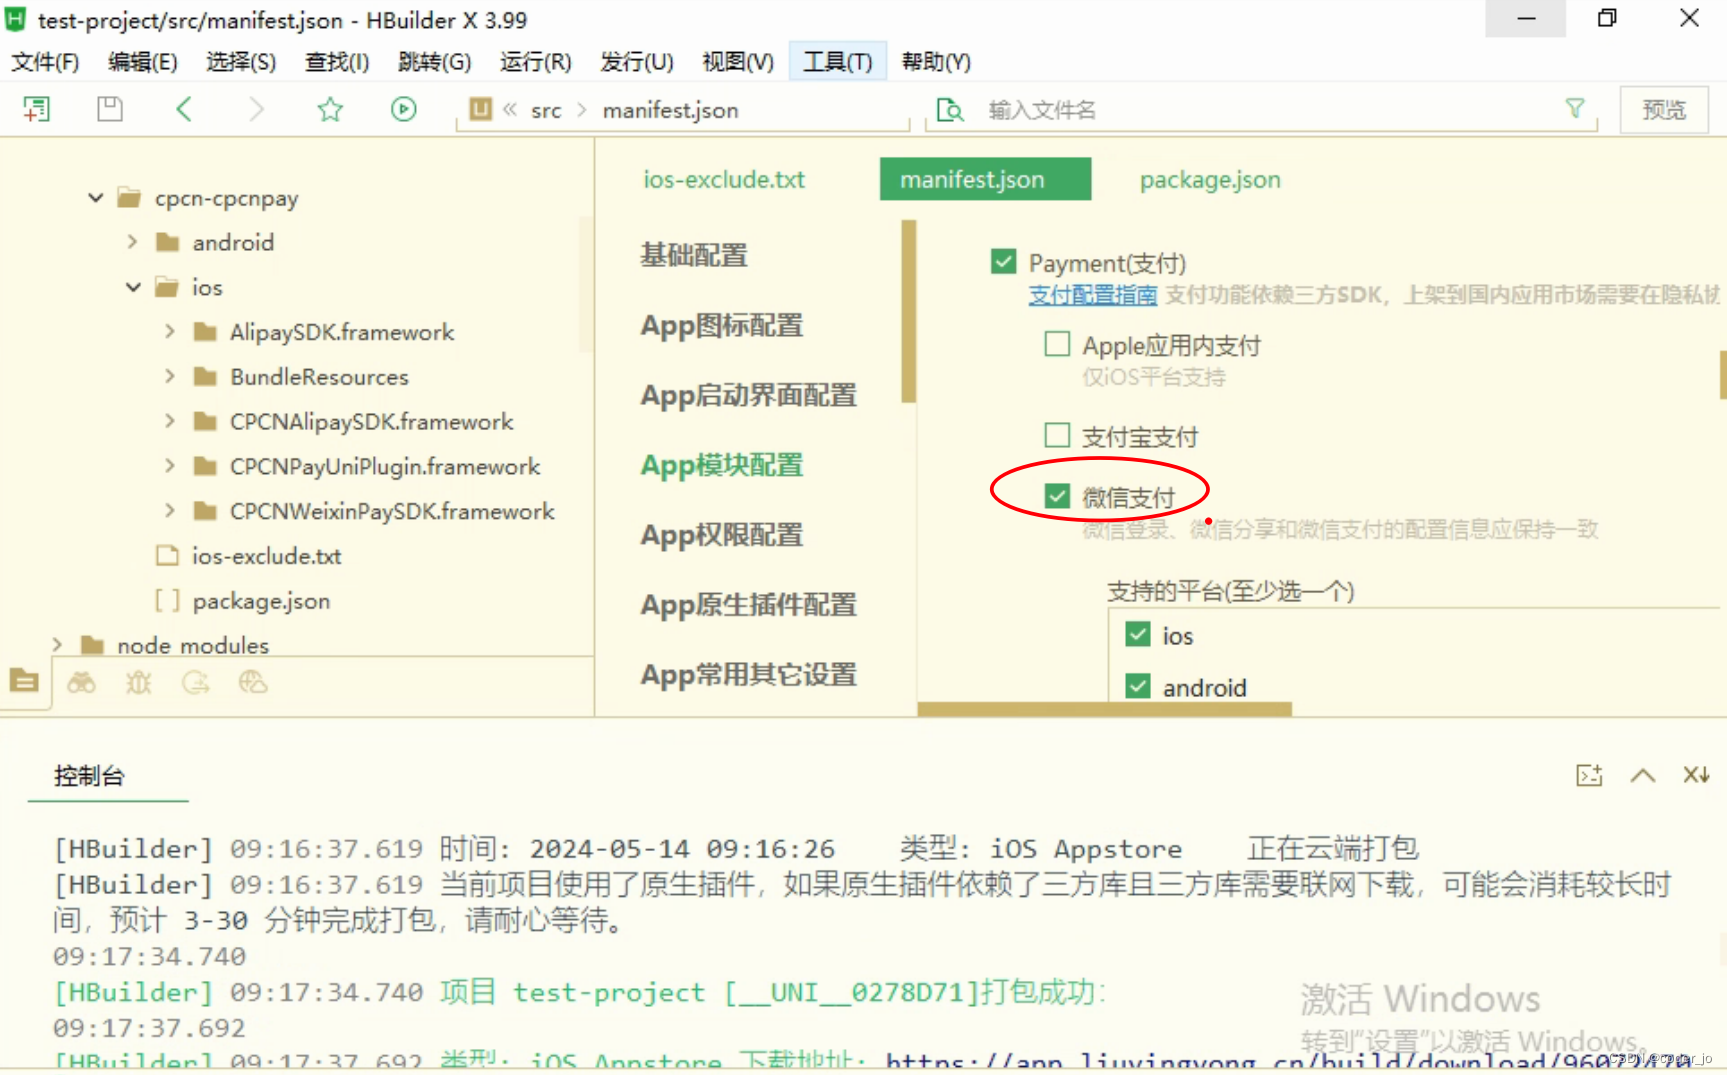
Task: Toggle the android platform checkbox
Action: (x=1138, y=686)
